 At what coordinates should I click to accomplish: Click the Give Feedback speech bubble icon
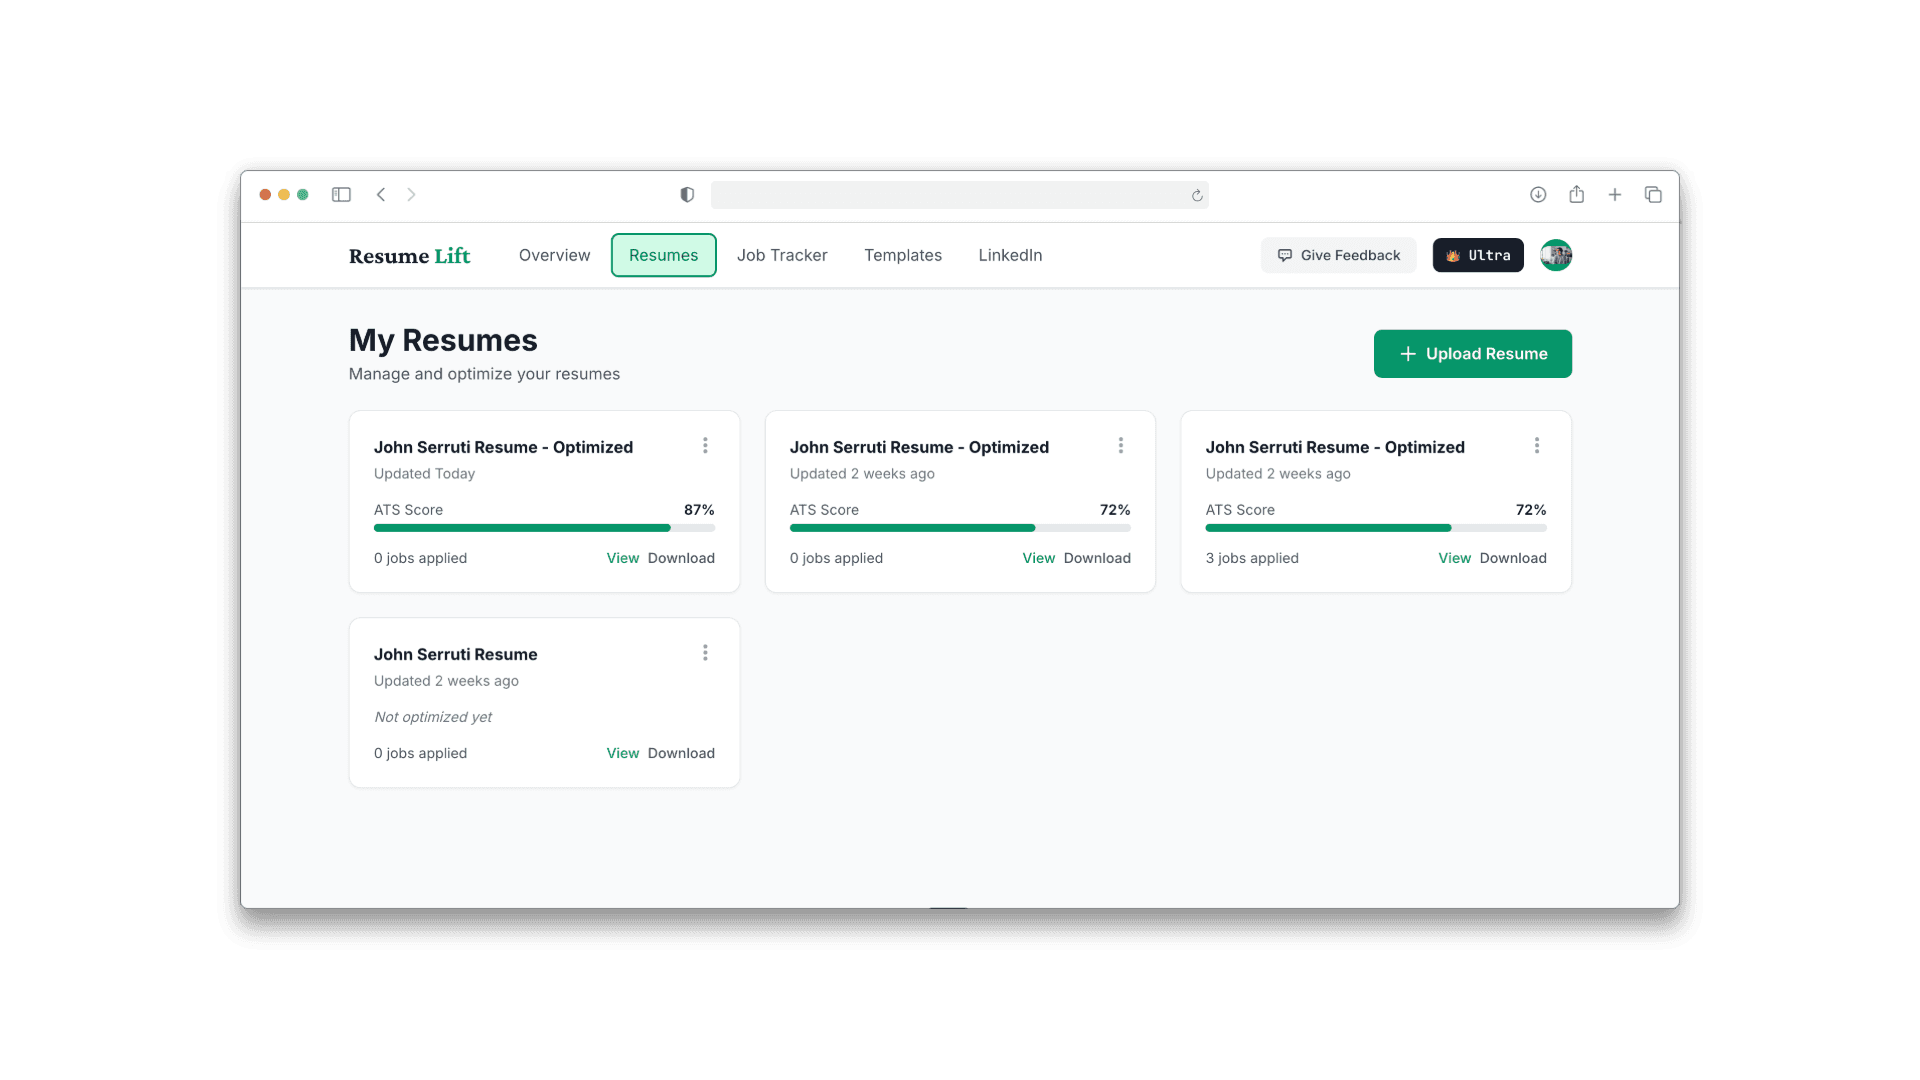[1284, 255]
